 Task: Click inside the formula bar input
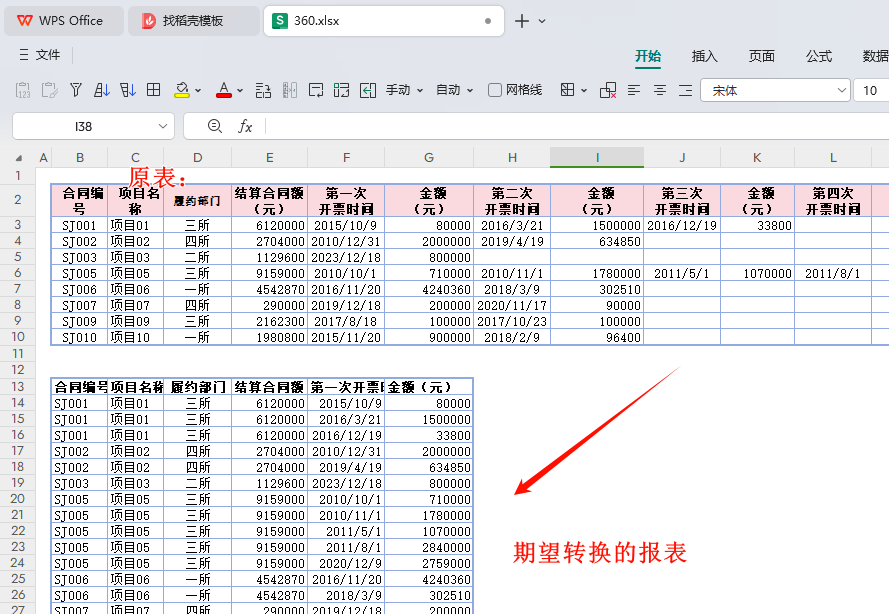pos(577,126)
